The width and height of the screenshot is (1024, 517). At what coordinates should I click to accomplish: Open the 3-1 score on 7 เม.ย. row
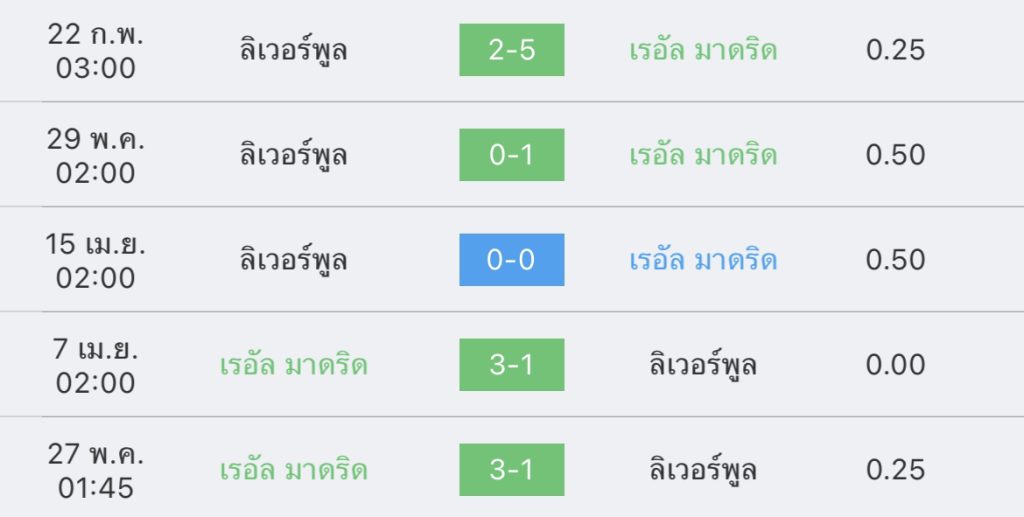tap(511, 365)
